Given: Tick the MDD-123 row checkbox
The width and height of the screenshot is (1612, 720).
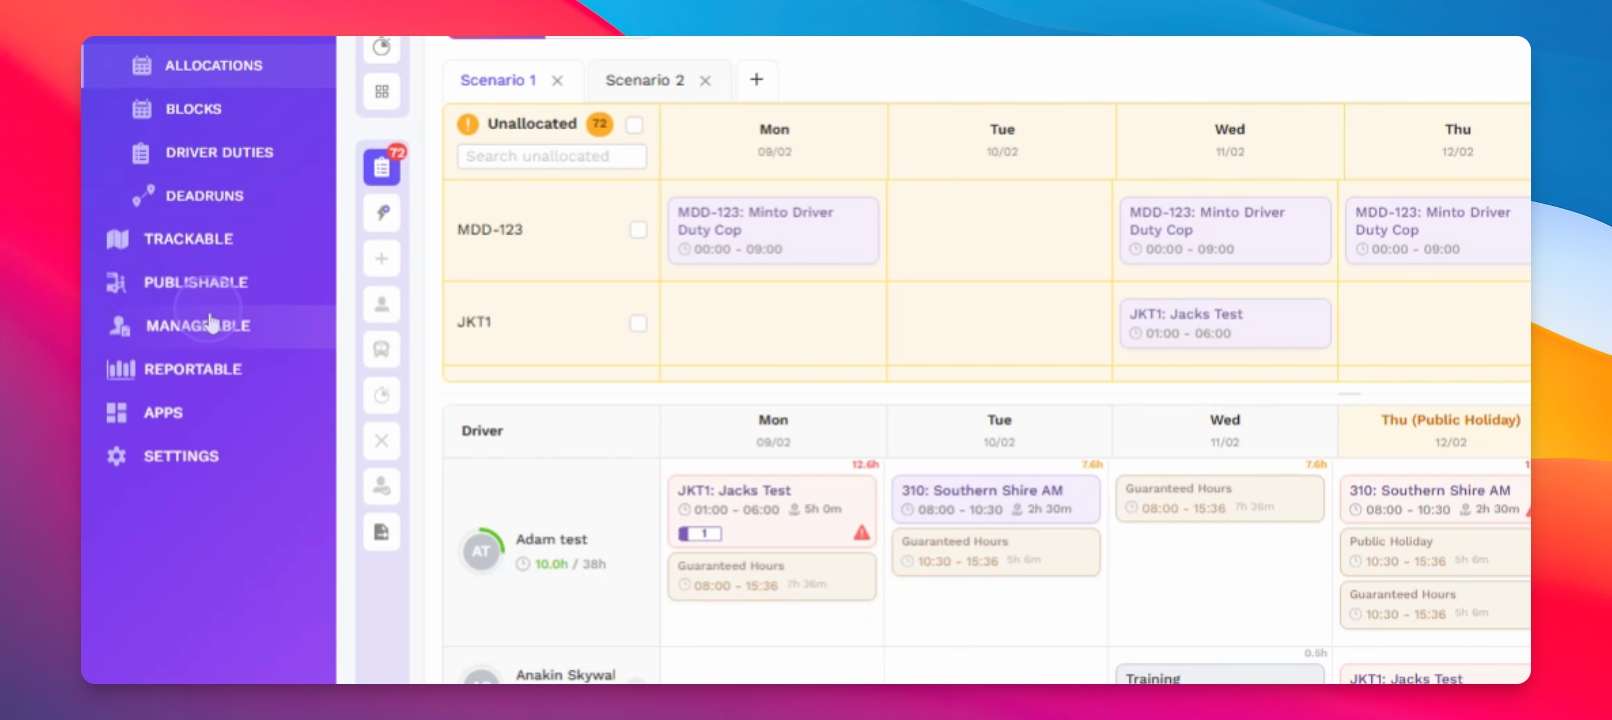Looking at the screenshot, I should click(x=638, y=230).
